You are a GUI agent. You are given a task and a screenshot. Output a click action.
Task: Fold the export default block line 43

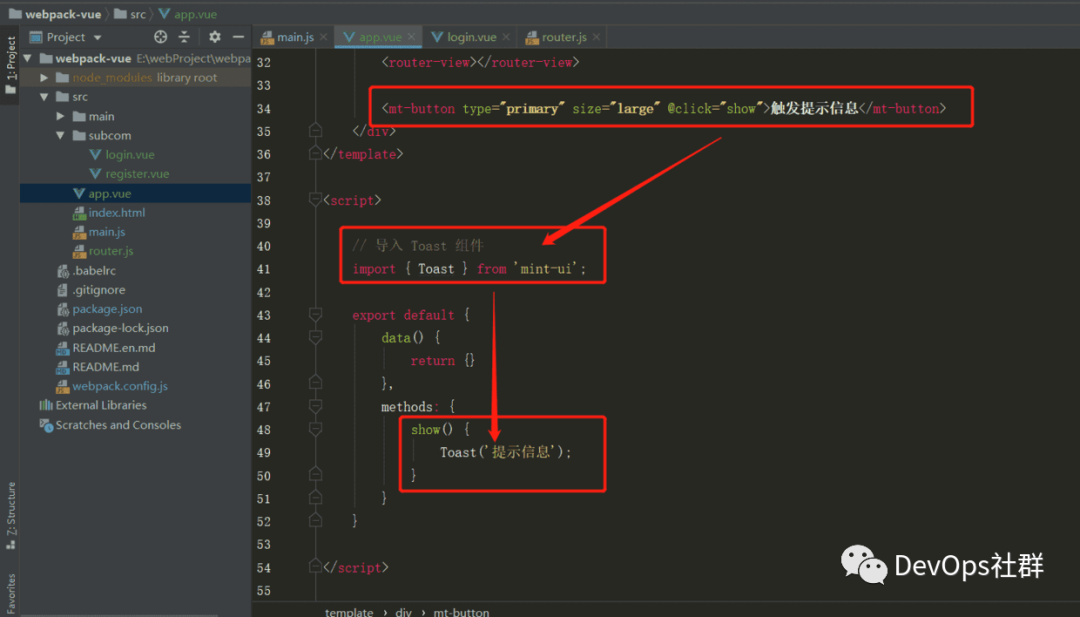(315, 315)
